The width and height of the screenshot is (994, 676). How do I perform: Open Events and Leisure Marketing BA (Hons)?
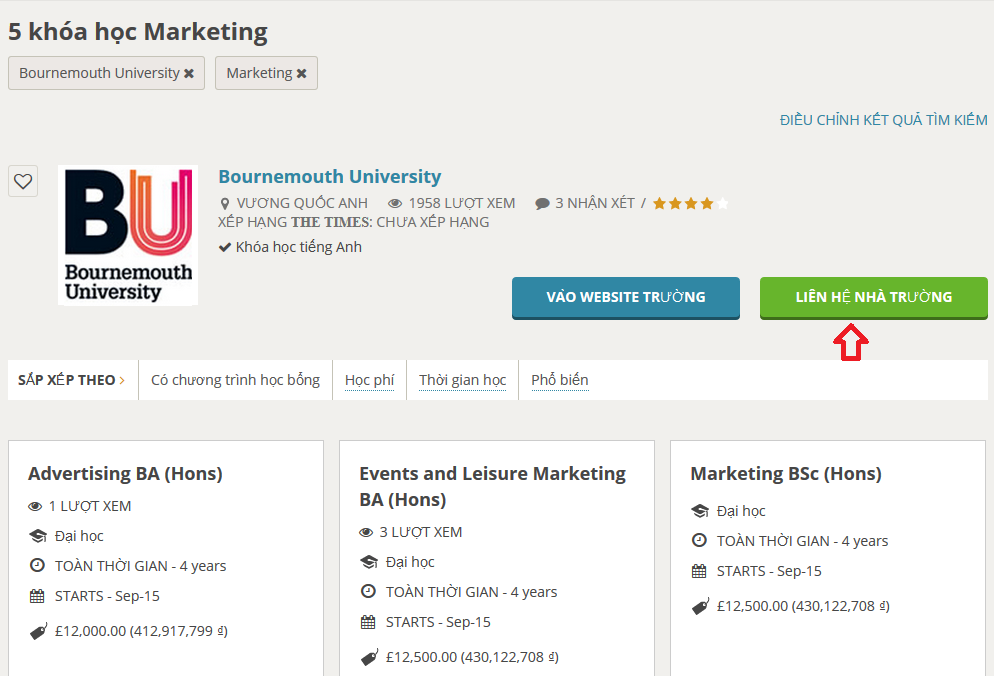tap(493, 486)
